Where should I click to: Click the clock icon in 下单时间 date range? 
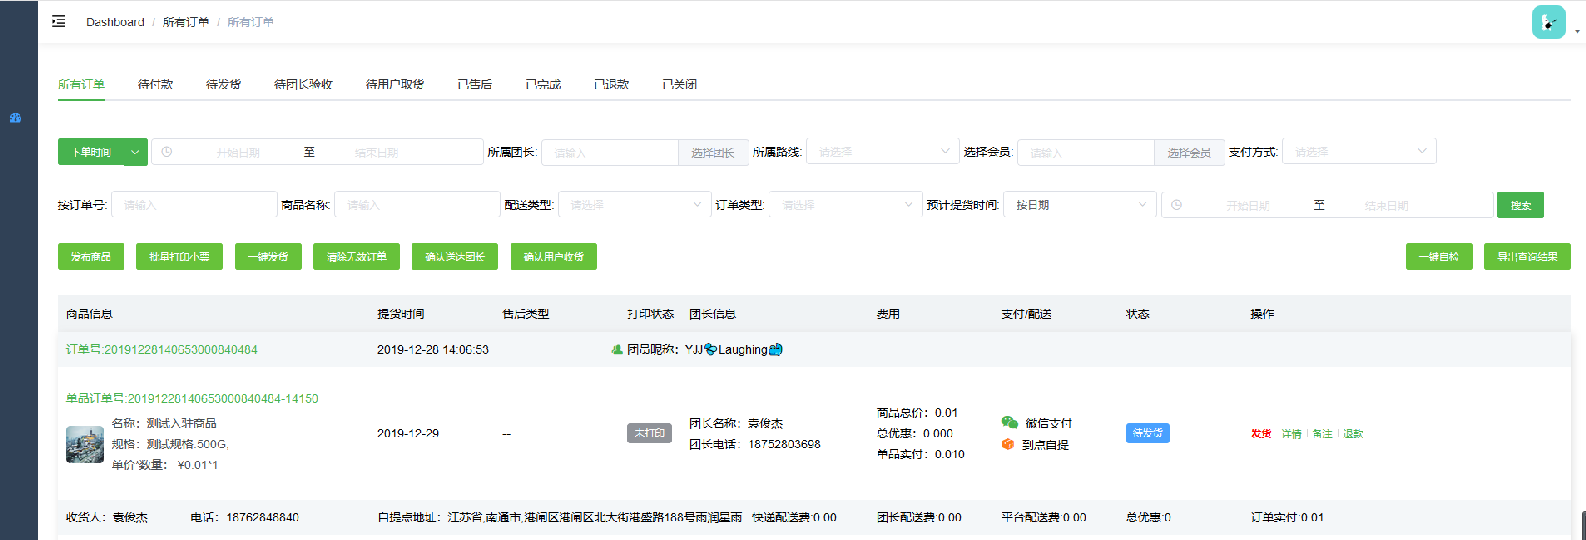167,152
